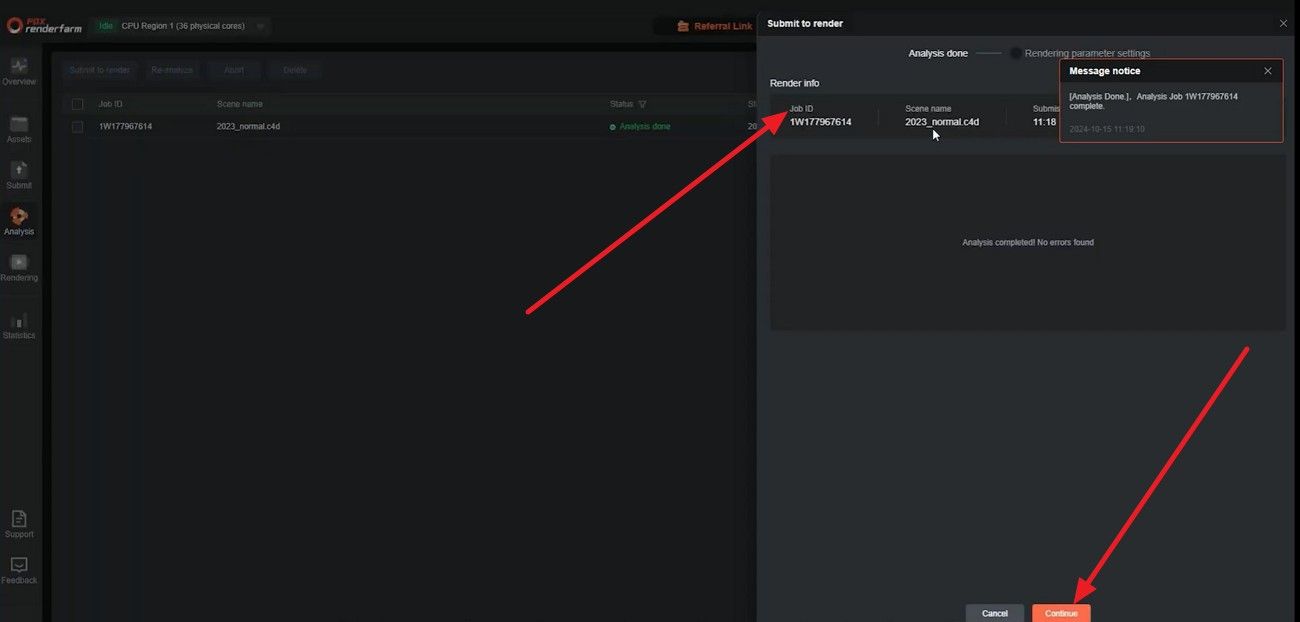Go to the Submit sidebar icon
This screenshot has height=622, width=1300.
[x=19, y=175]
